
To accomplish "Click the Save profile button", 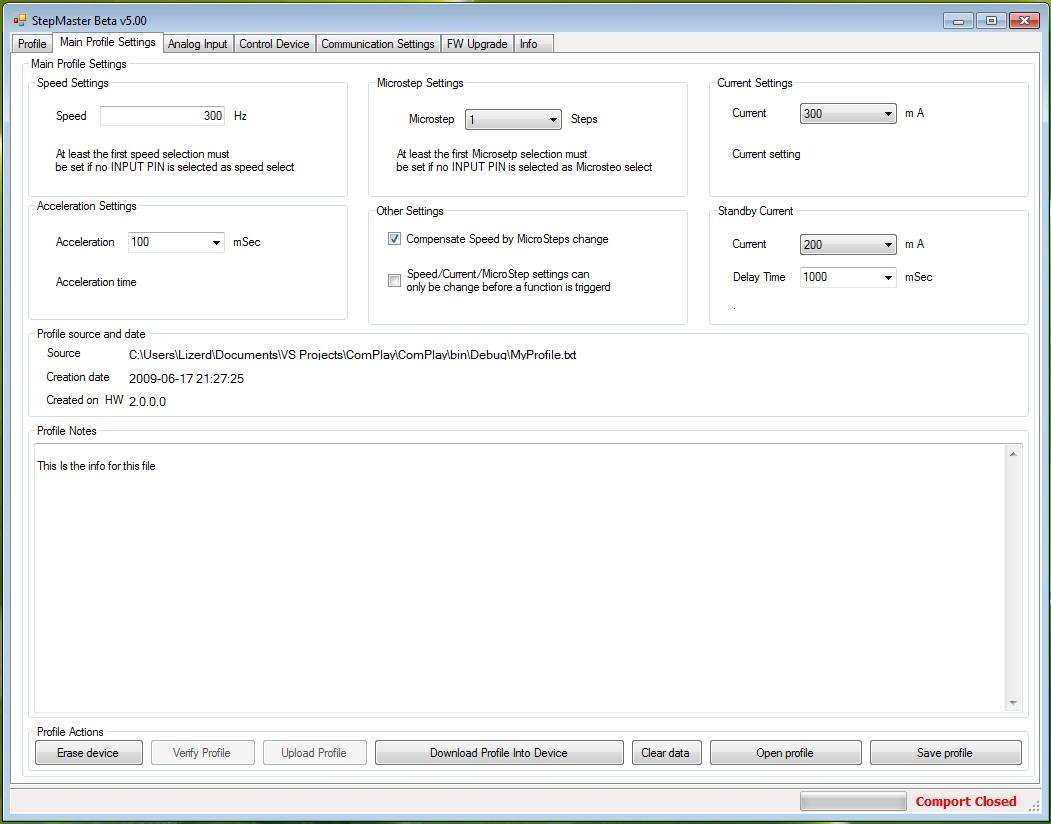I will [944, 753].
